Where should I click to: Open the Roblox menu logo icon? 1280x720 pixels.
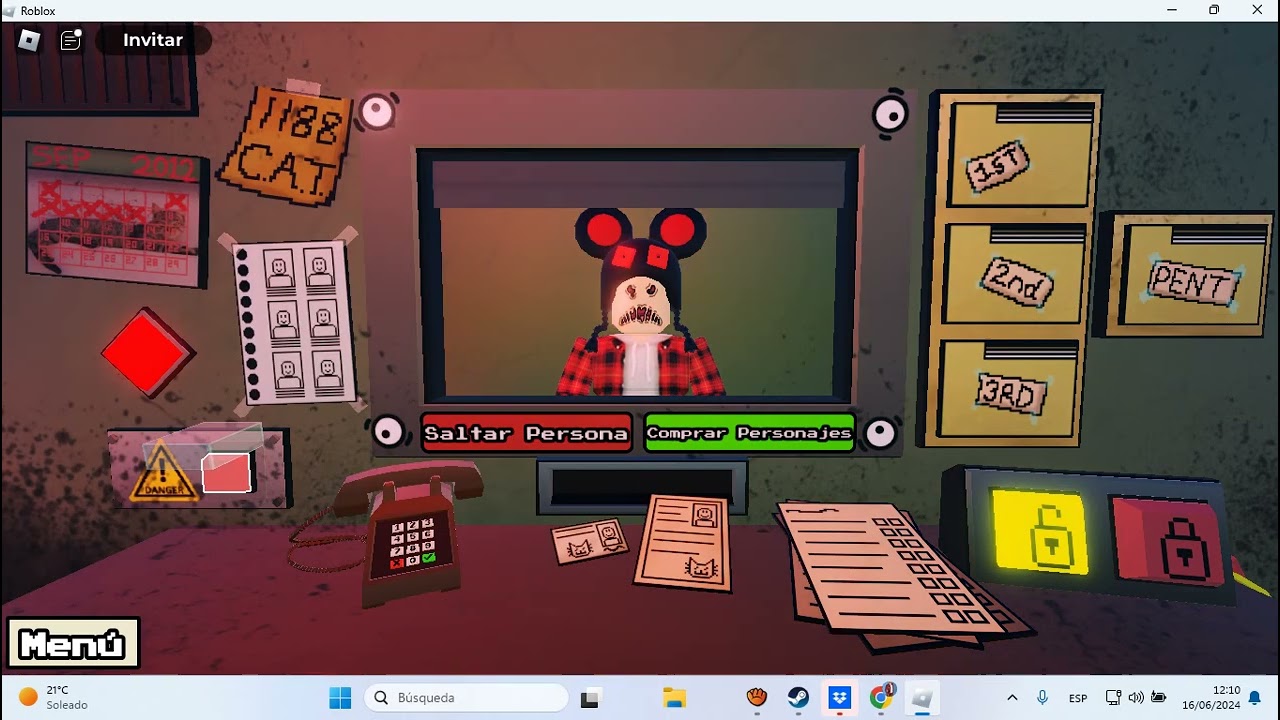(30, 40)
